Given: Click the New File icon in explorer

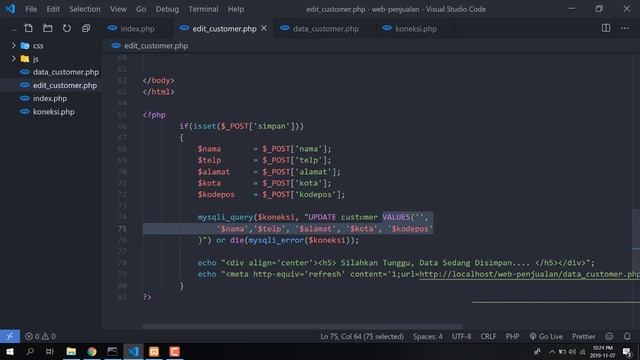Looking at the screenshot, I should (x=28, y=28).
